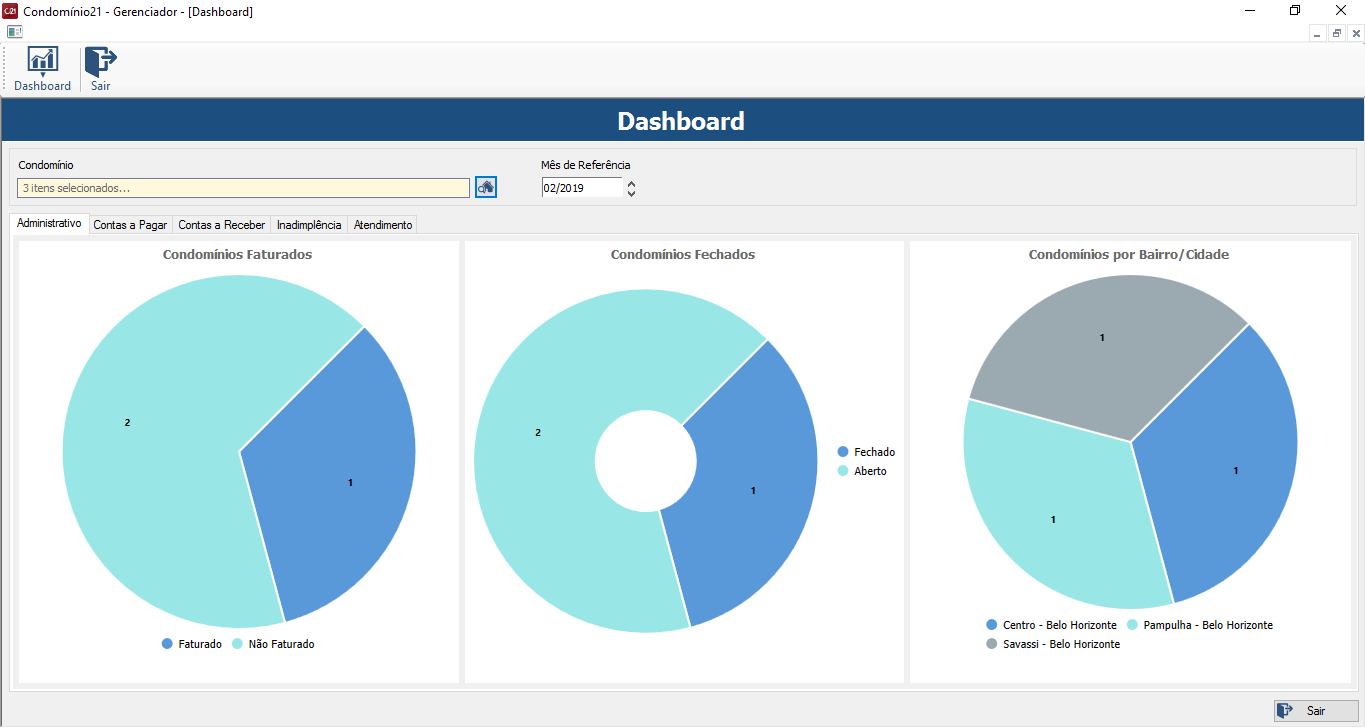This screenshot has height=728, width=1365.
Task: Click the Sair button at the bottom right
Action: click(1316, 711)
